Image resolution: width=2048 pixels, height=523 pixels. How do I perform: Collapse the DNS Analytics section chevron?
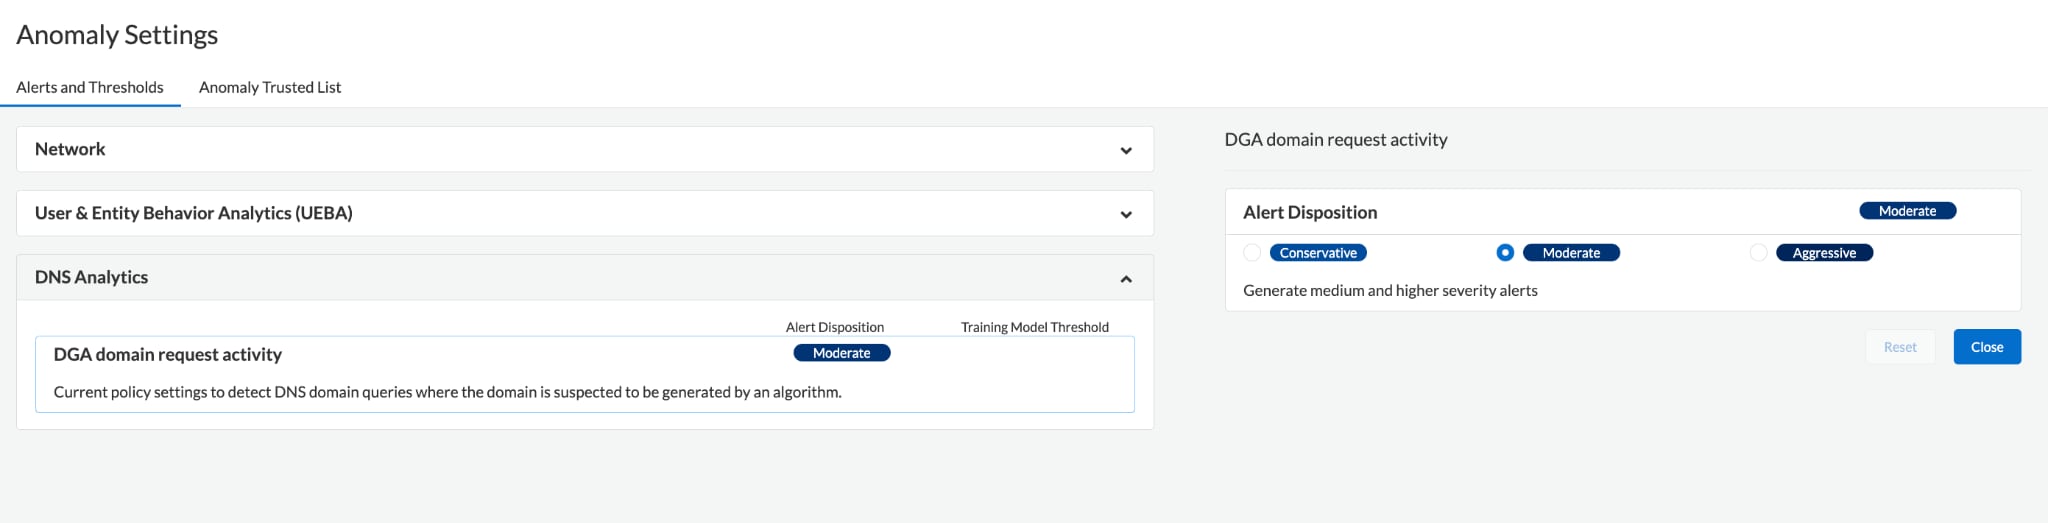pyautogui.click(x=1126, y=279)
